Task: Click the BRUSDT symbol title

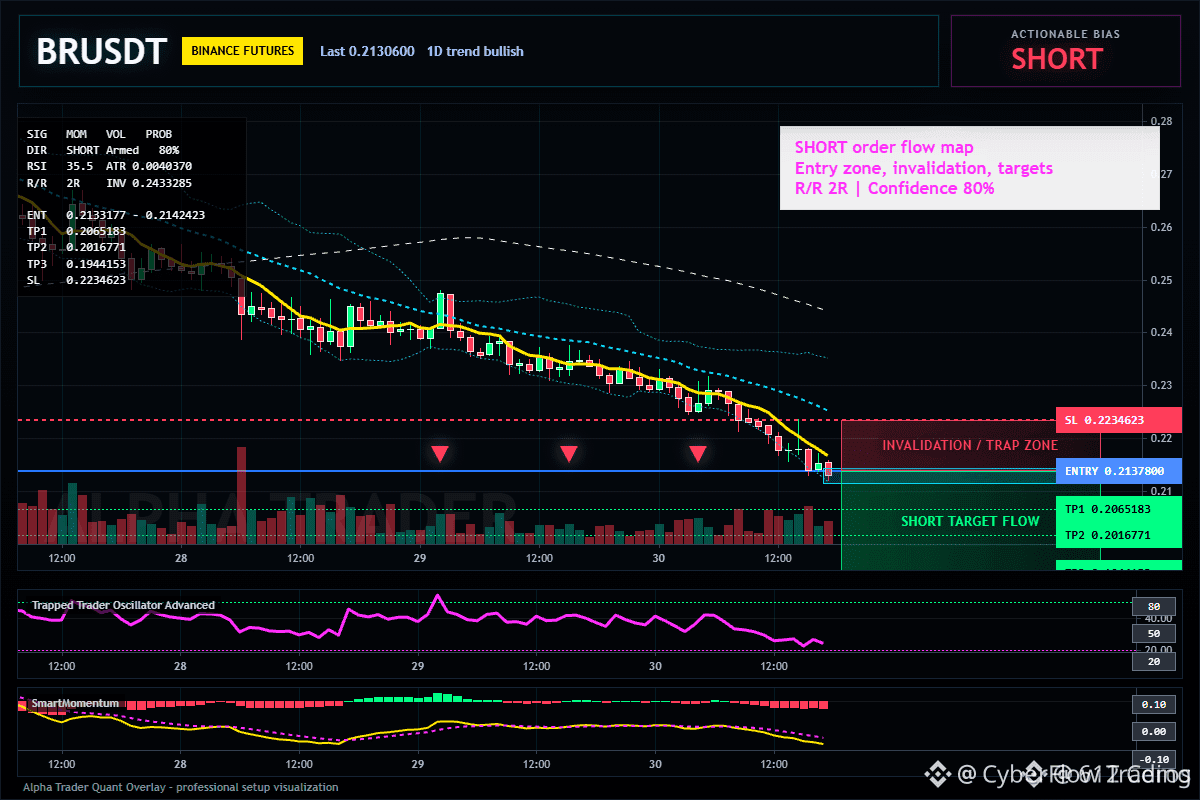Action: click(x=99, y=51)
